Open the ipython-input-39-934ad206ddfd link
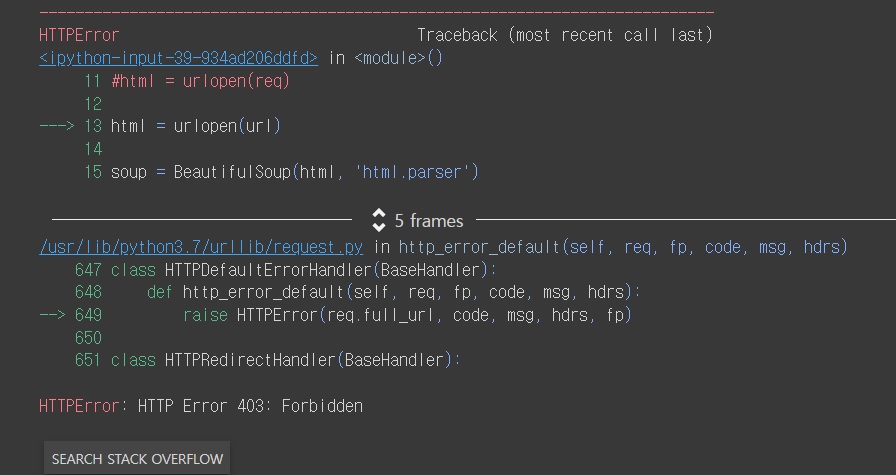 178,58
